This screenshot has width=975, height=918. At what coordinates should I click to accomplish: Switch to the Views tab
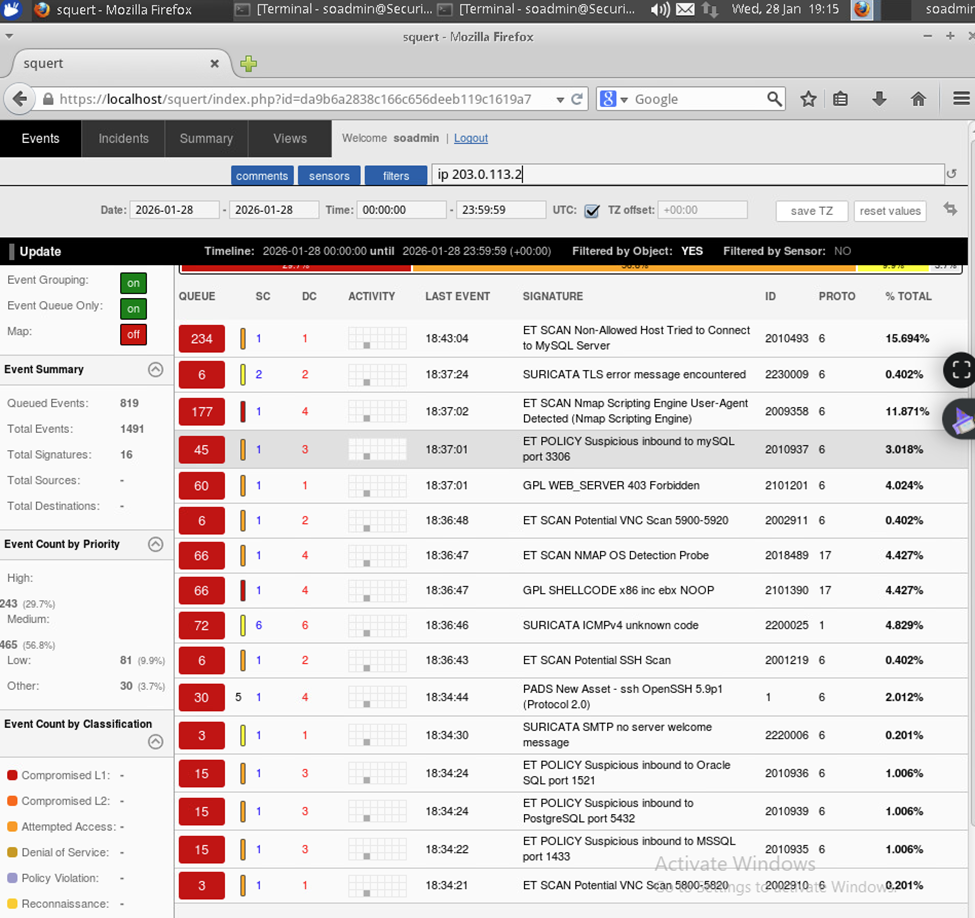point(290,138)
